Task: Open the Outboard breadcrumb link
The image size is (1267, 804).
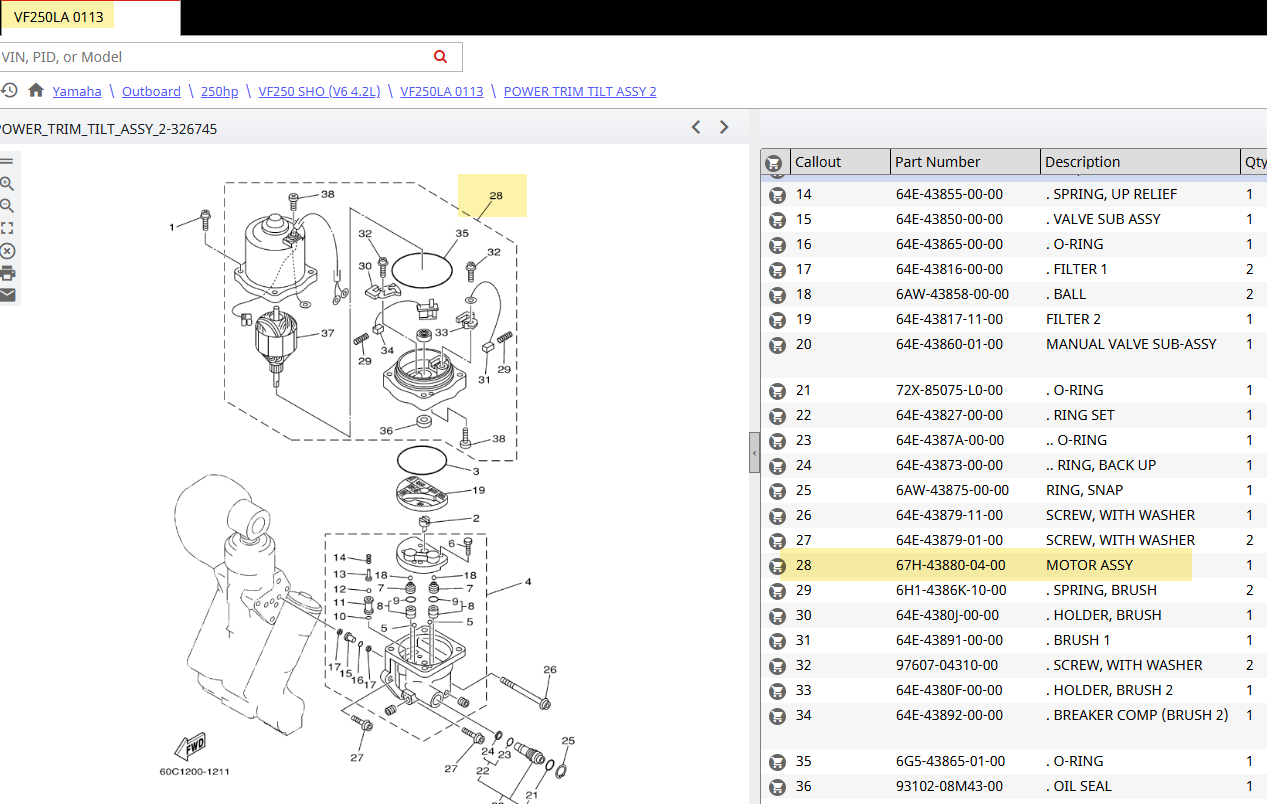Action: click(151, 91)
